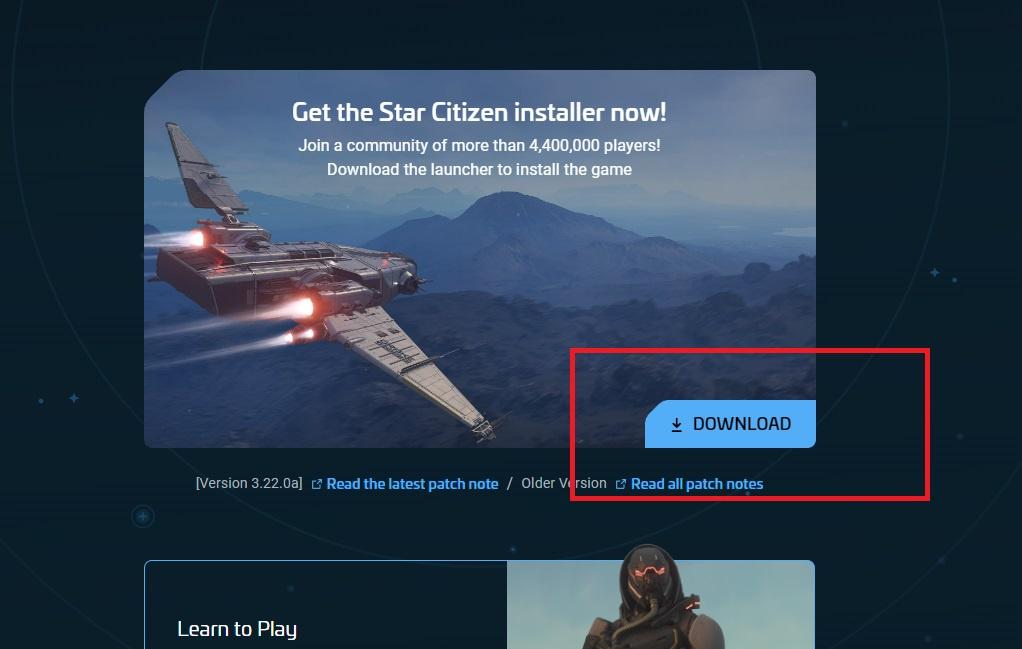
Task: Click the four-point star sparkle left of banner
Action: coord(74,397)
